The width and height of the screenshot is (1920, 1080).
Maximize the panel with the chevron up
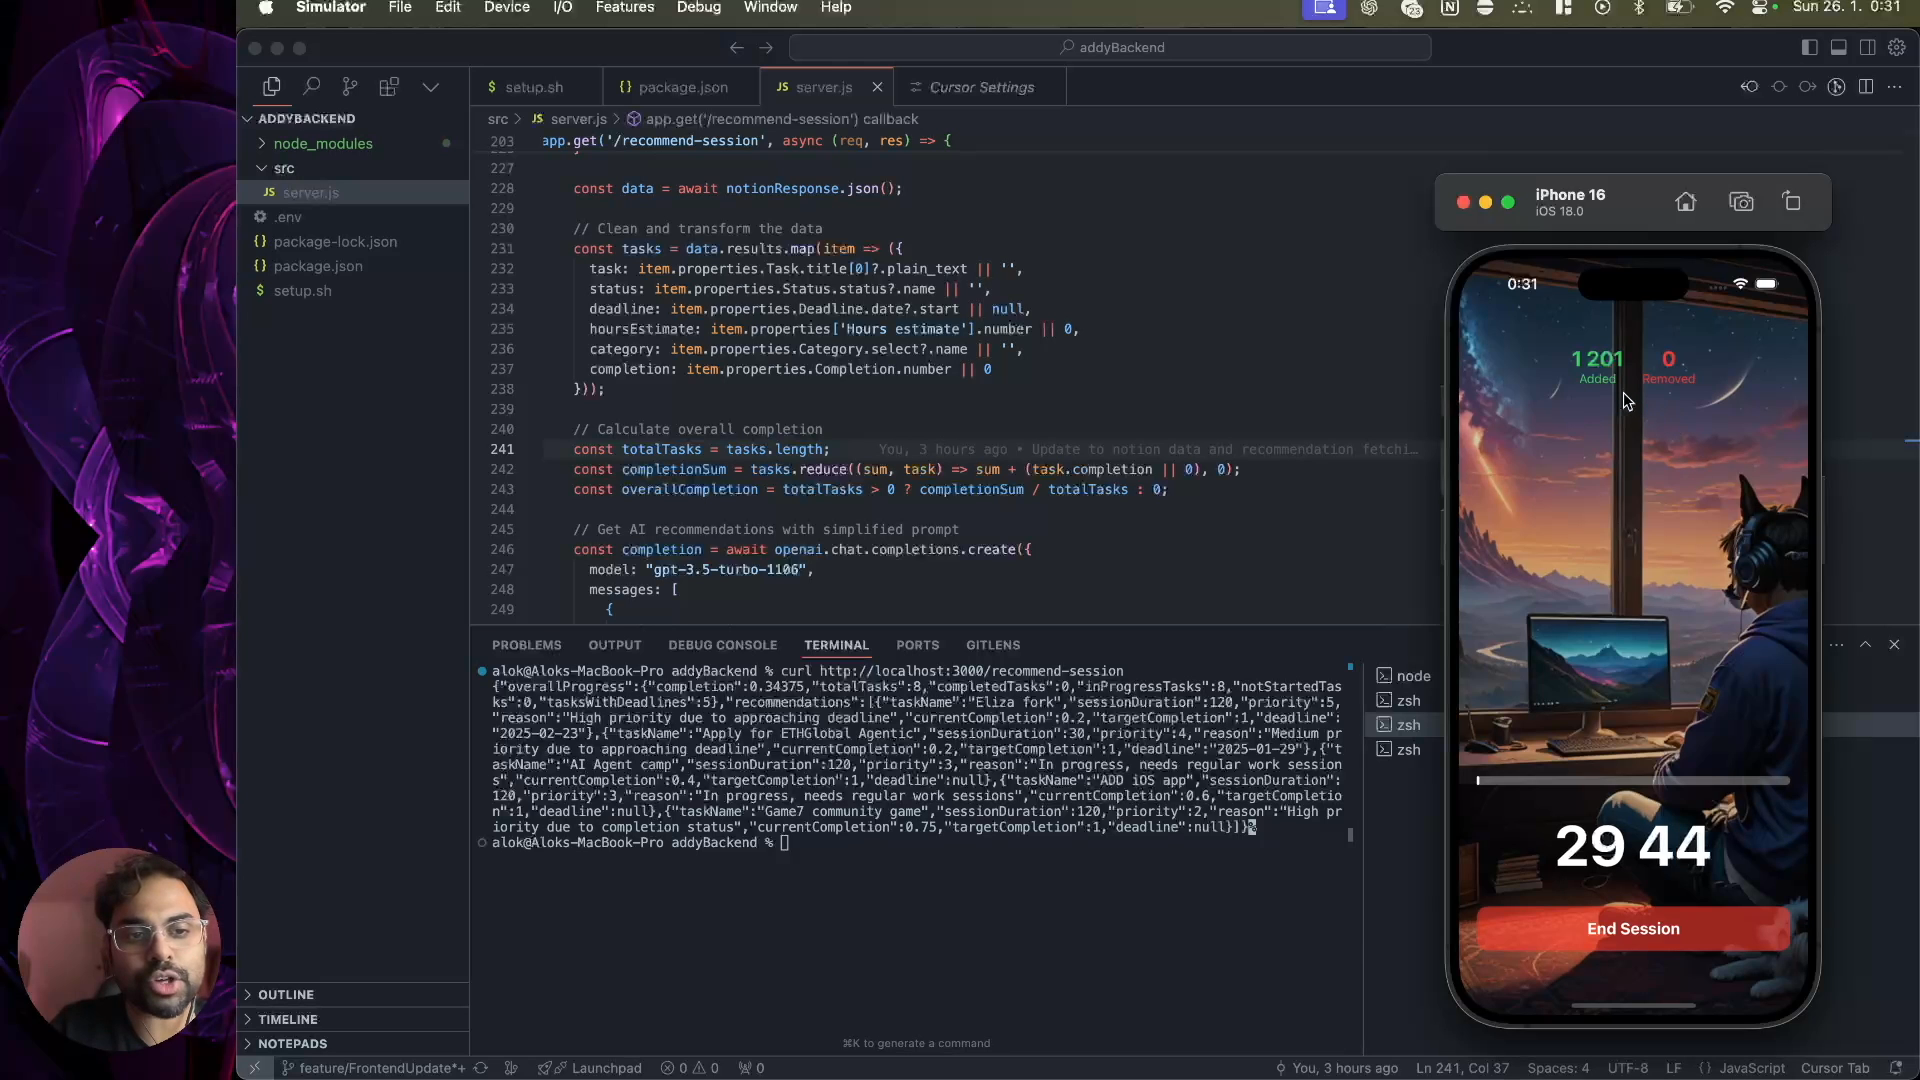point(1865,645)
